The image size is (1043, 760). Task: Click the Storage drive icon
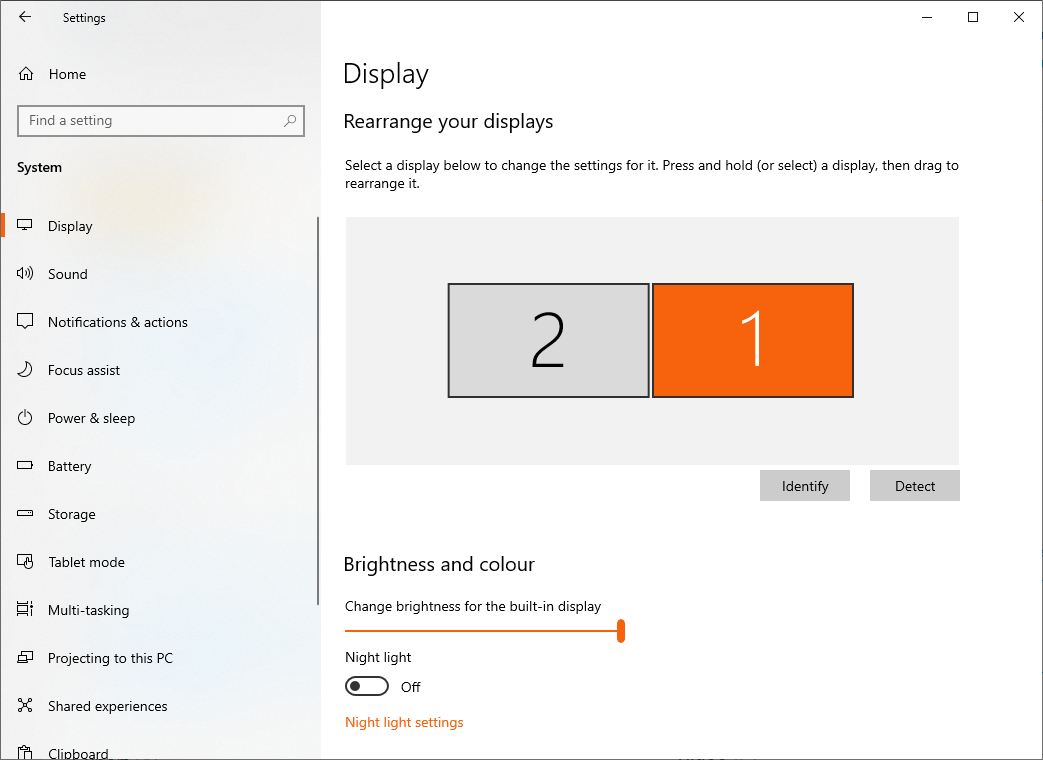point(25,513)
